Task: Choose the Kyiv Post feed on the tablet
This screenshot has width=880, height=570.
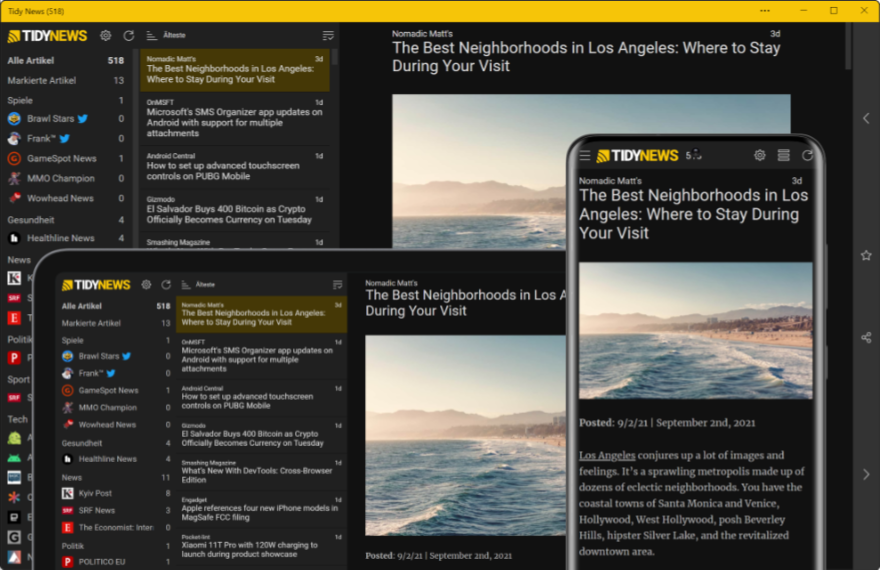Action: pos(94,494)
